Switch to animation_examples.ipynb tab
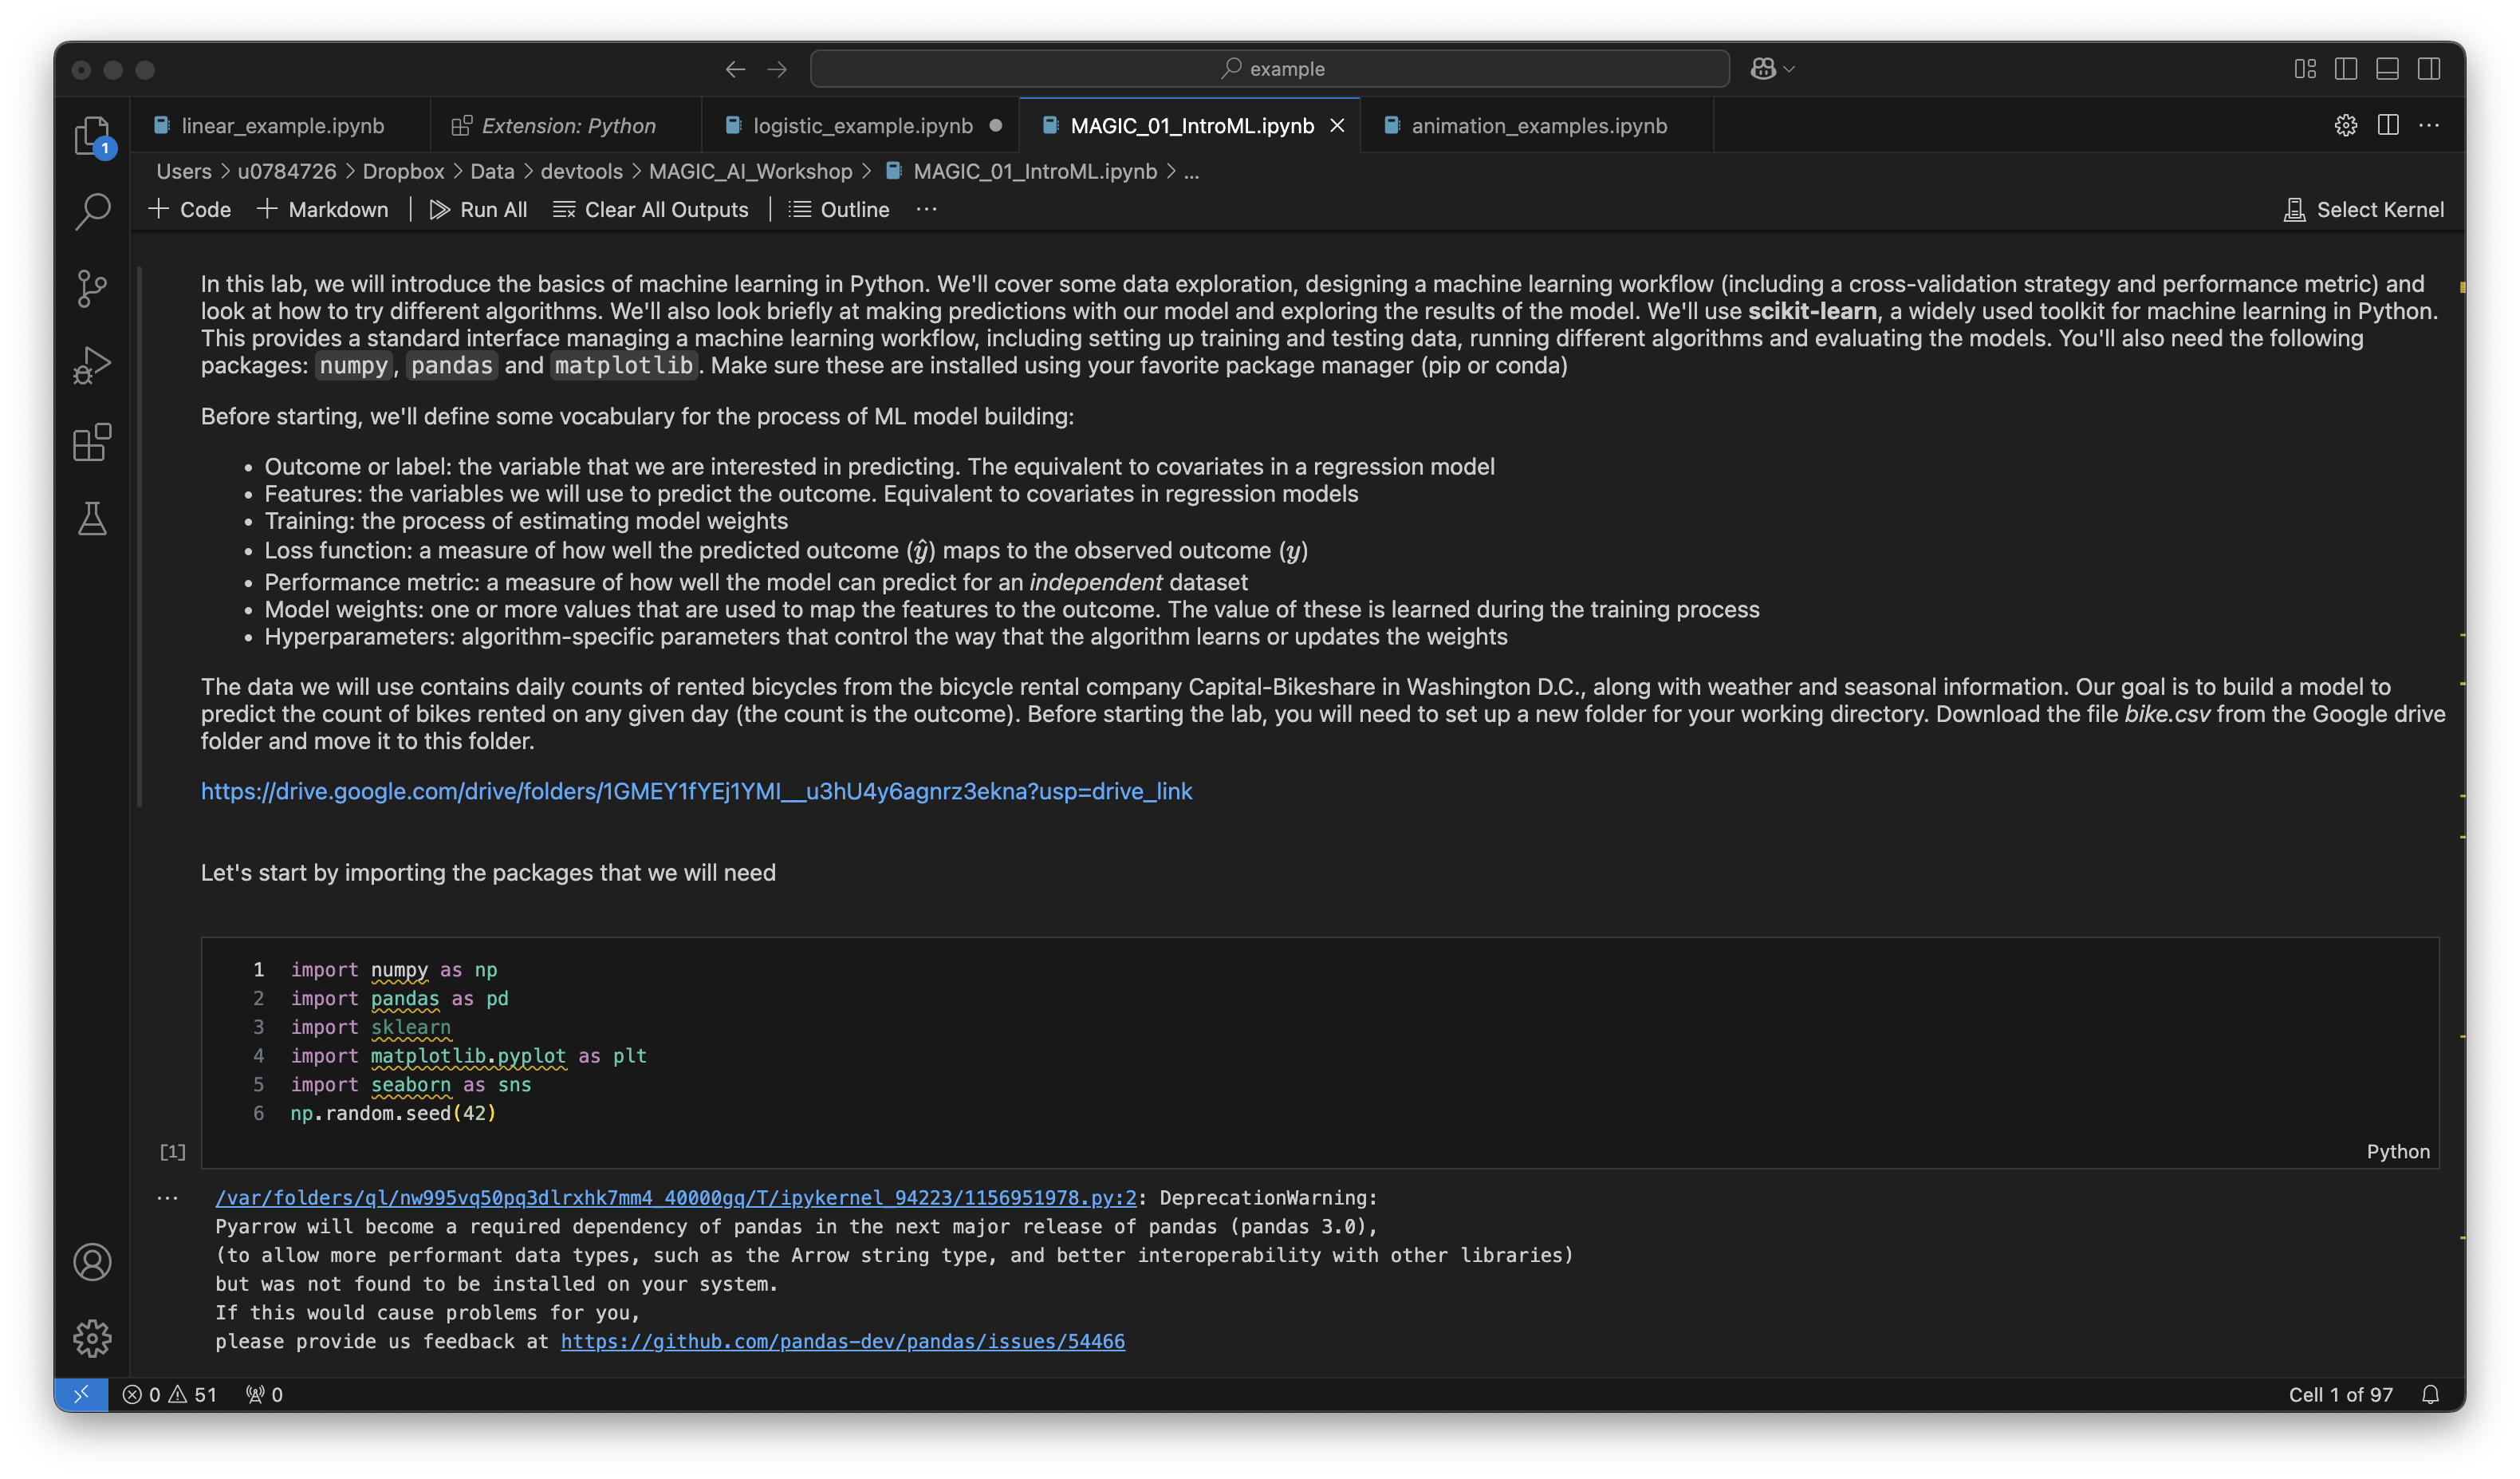Image resolution: width=2520 pixels, height=1479 pixels. pyautogui.click(x=1538, y=126)
